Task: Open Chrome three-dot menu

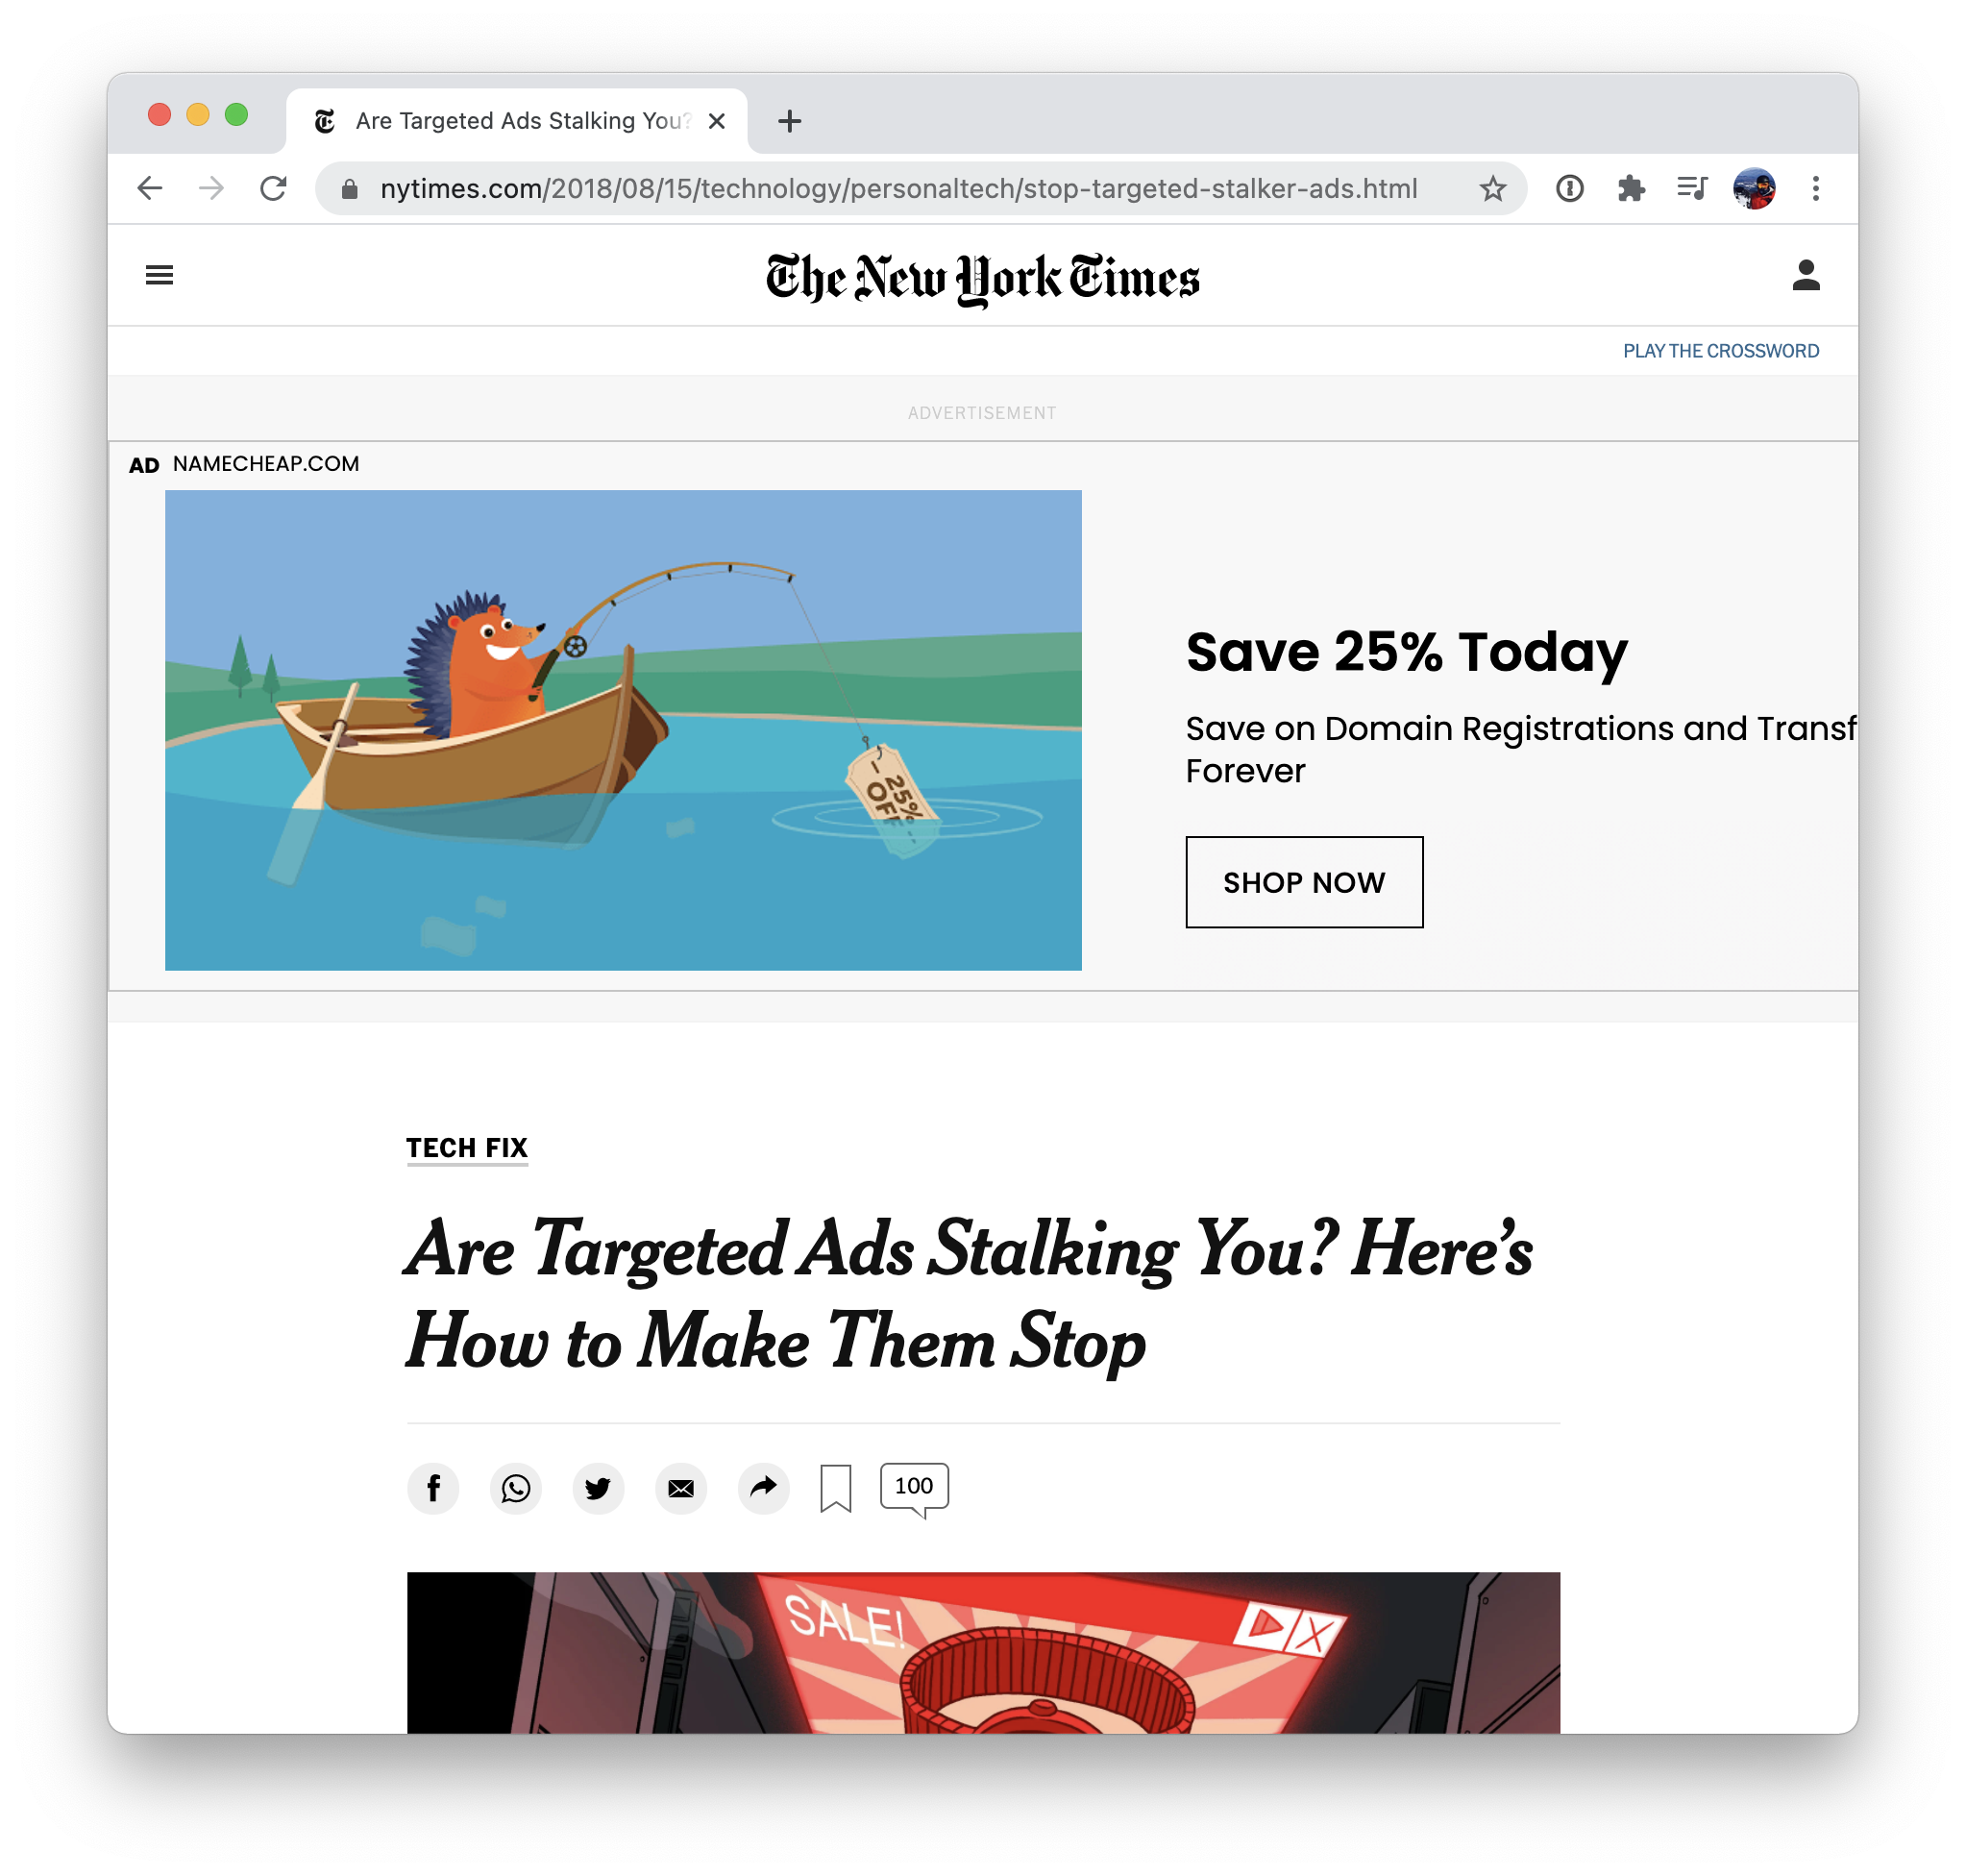Action: [x=1816, y=188]
